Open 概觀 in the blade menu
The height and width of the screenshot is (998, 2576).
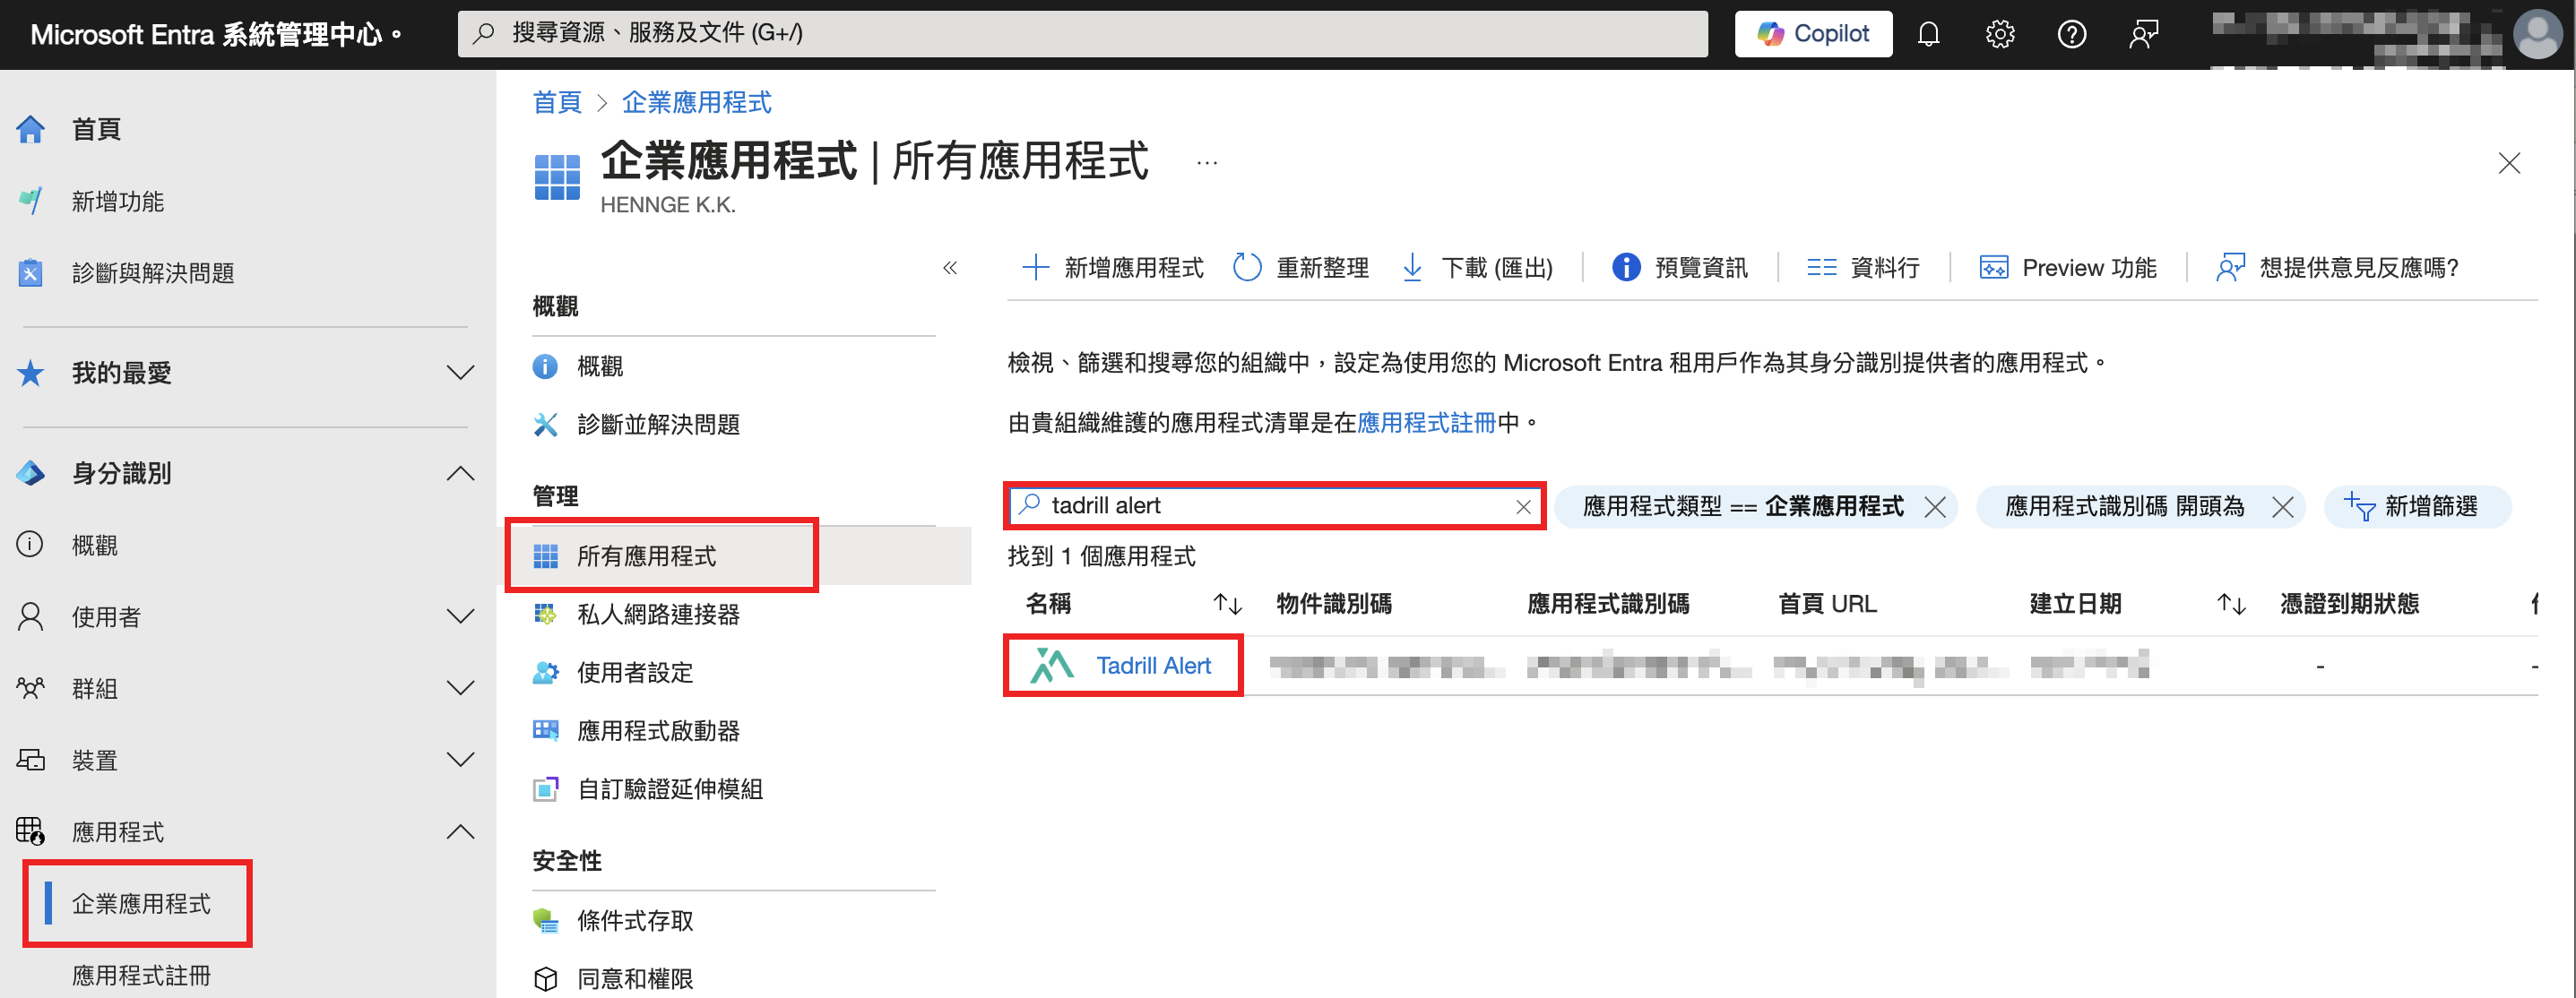[600, 367]
